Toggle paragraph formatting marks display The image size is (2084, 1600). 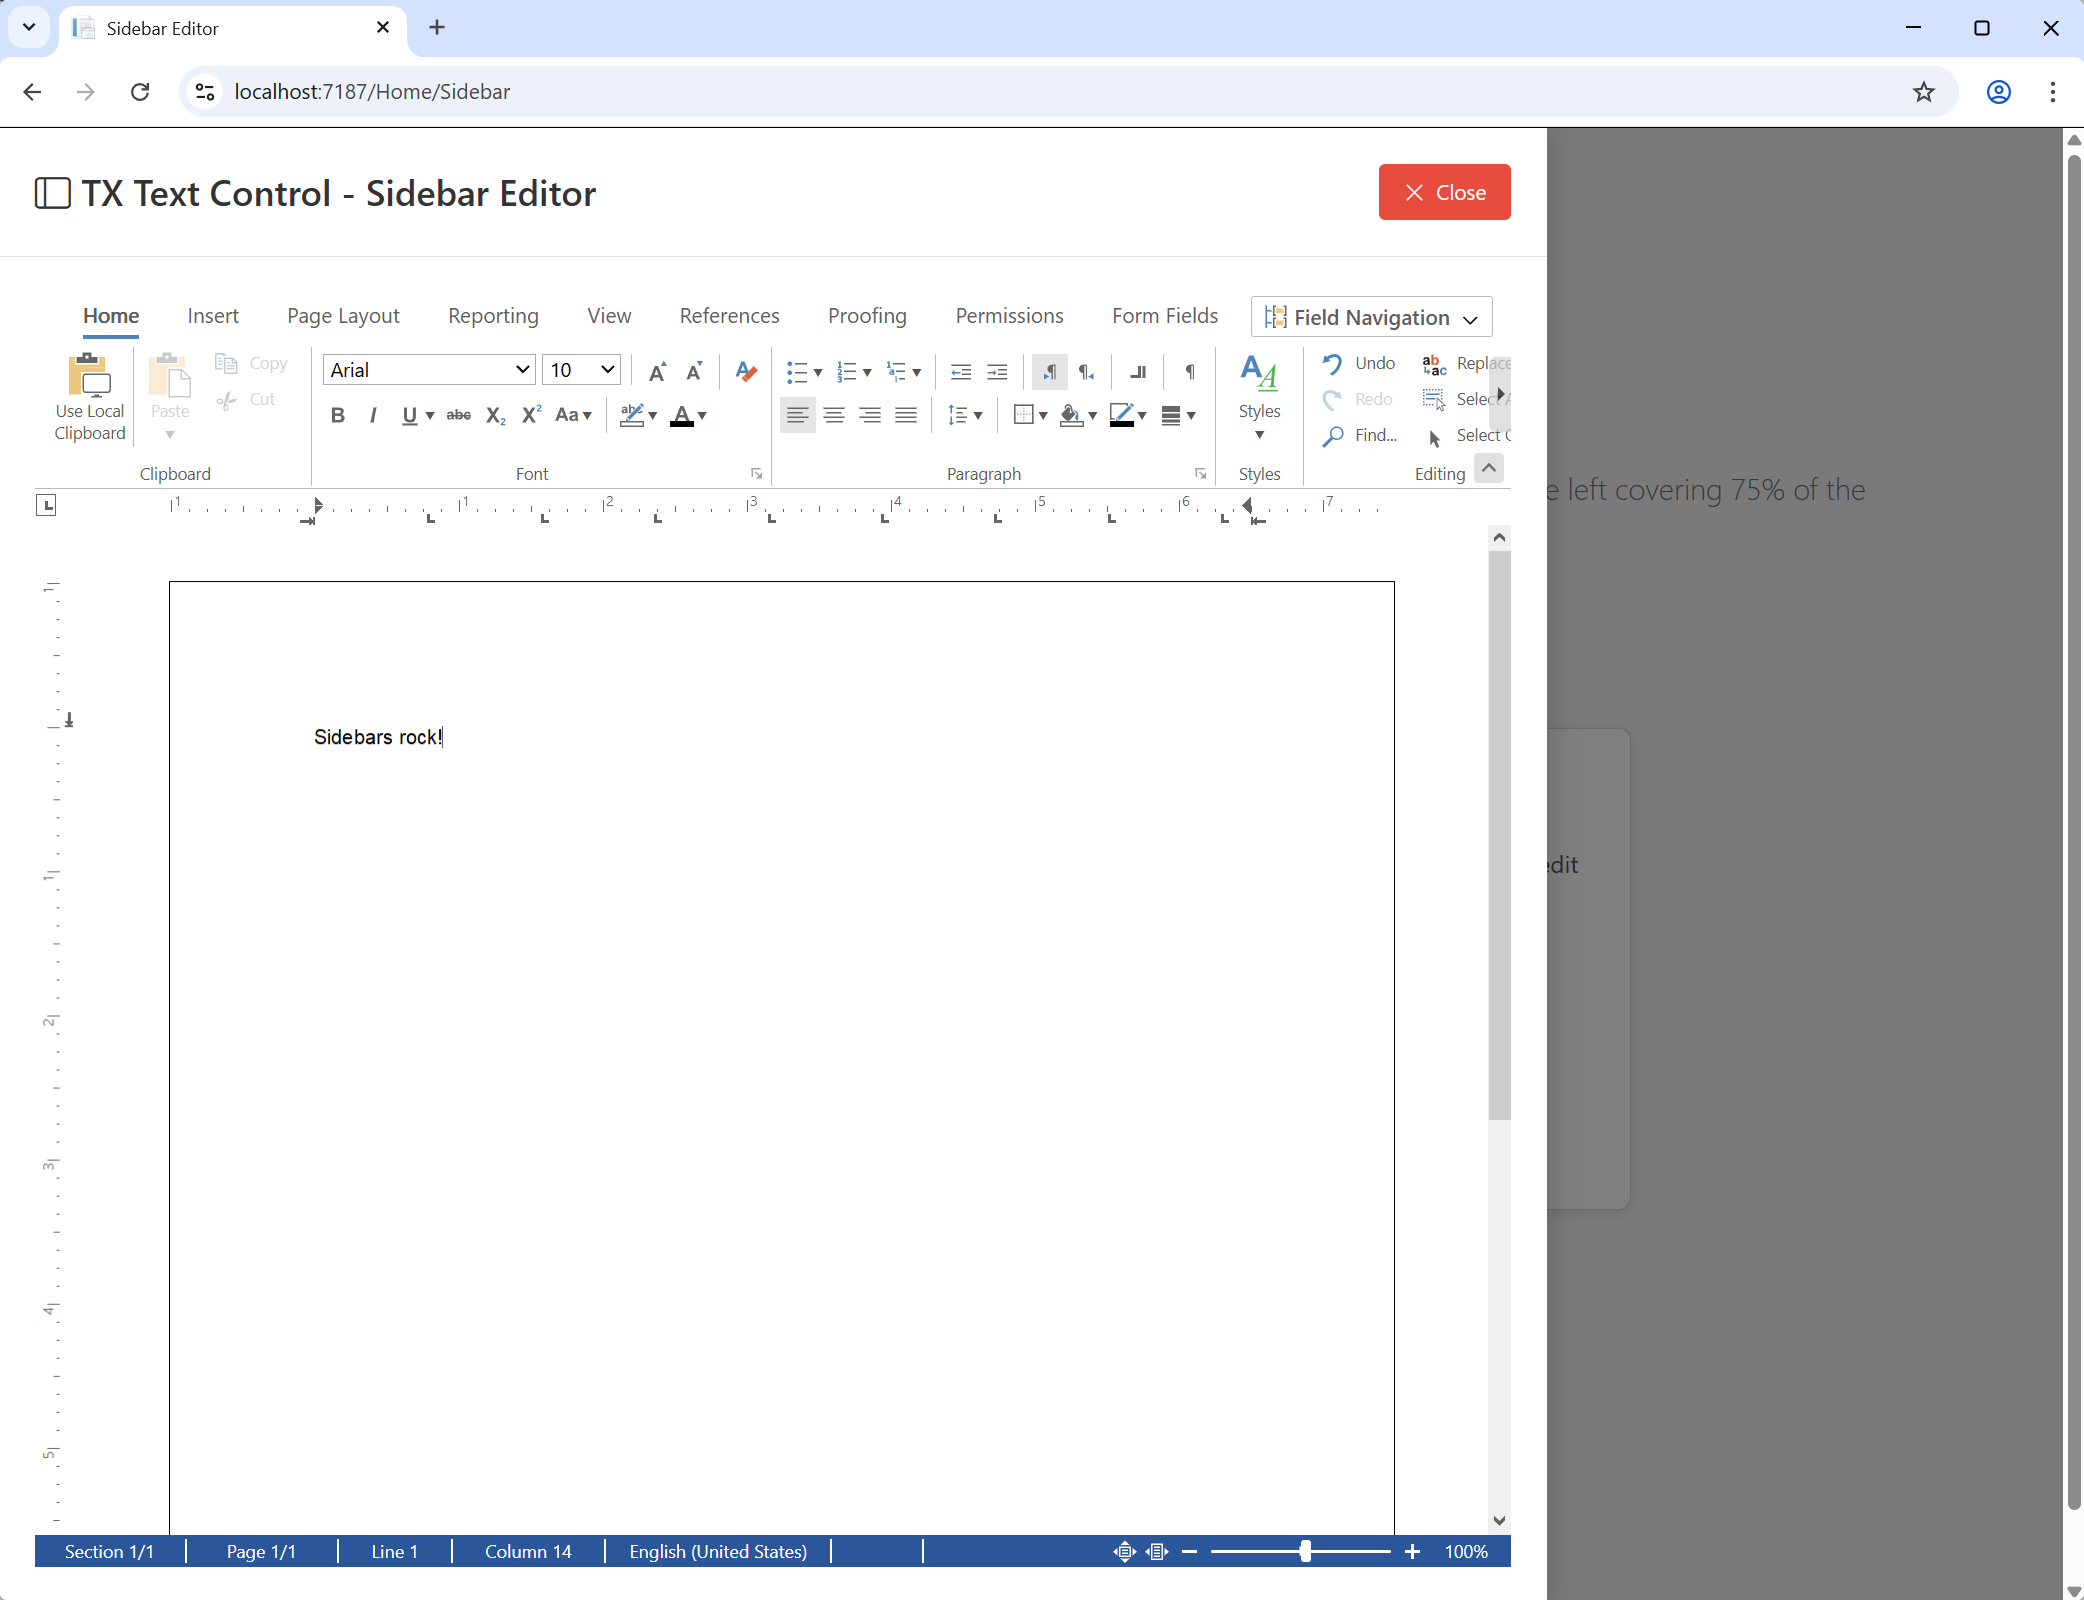point(1189,371)
